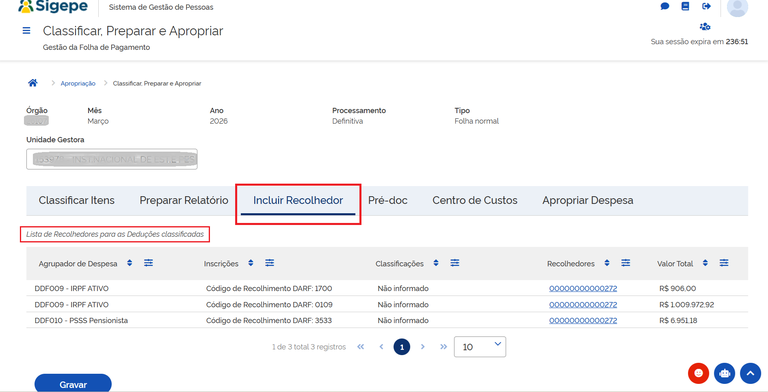Go to previous page of results

coord(381,347)
